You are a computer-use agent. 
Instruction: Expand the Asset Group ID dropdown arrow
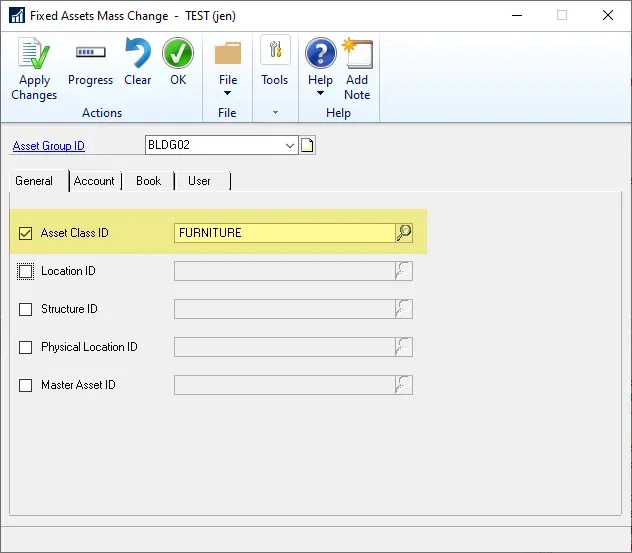click(x=290, y=146)
